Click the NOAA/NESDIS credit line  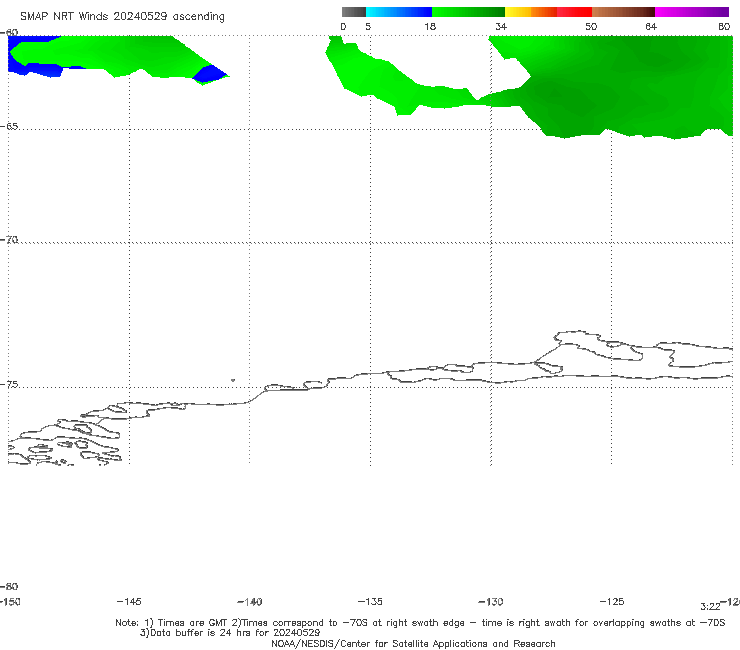point(413,643)
